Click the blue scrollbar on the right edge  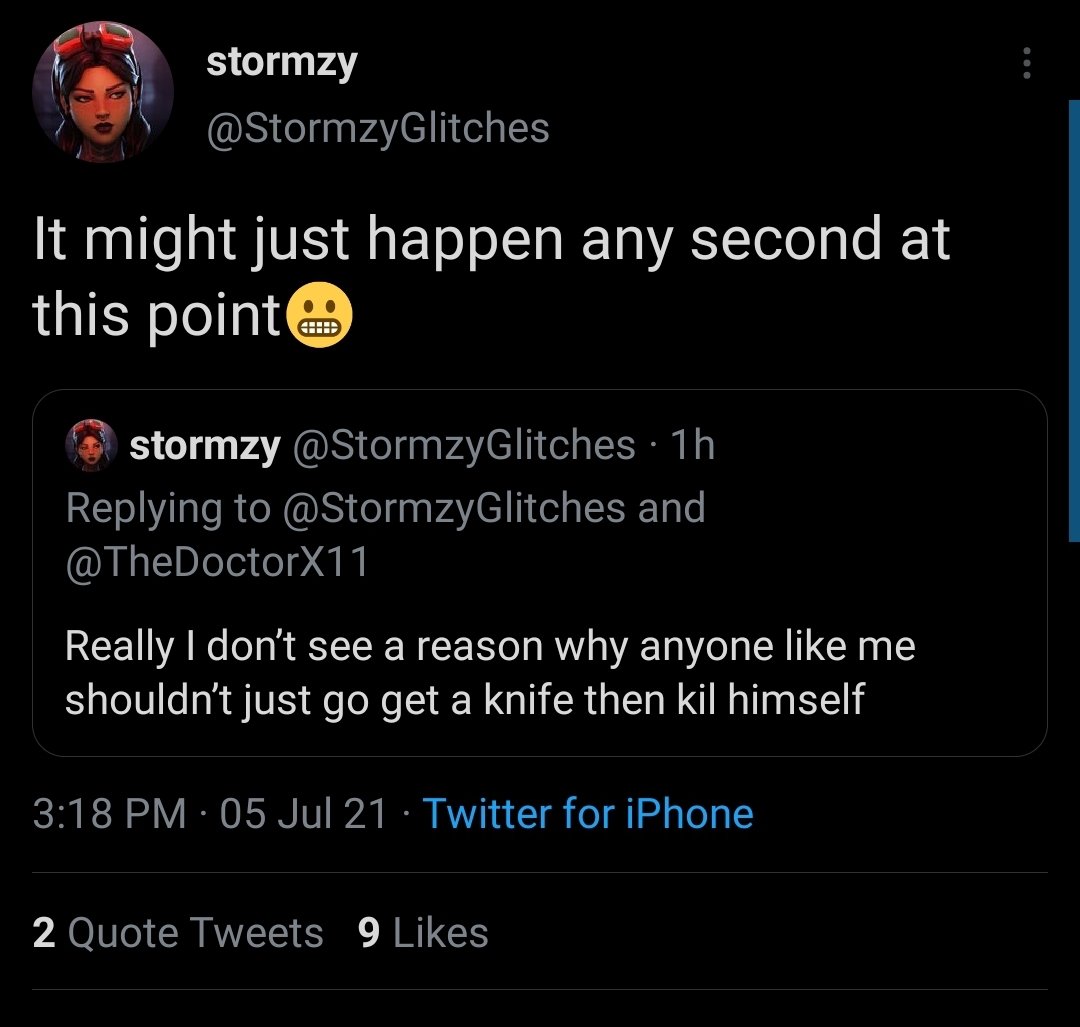1073,320
